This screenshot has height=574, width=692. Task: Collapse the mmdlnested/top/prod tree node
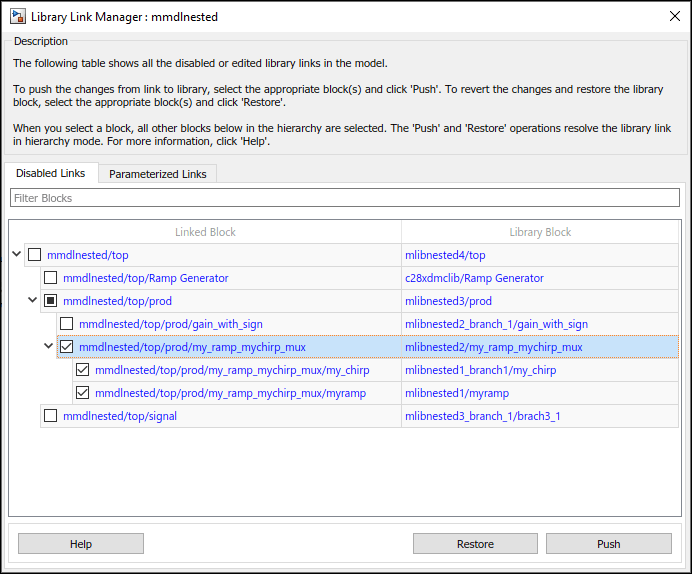(x=33, y=301)
